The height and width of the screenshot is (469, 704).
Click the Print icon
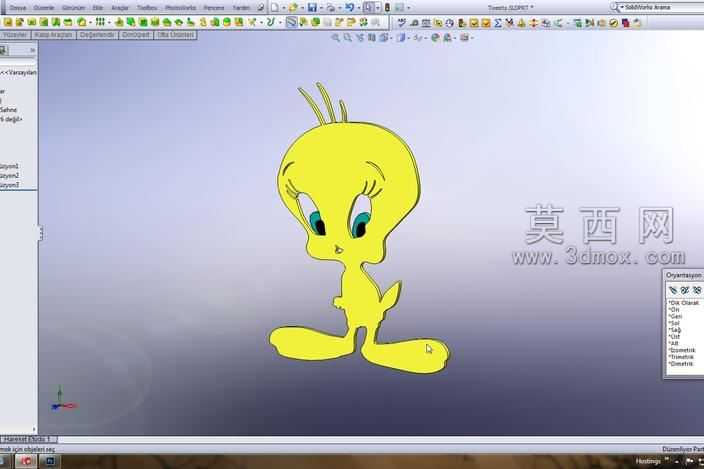pyautogui.click(x=331, y=8)
